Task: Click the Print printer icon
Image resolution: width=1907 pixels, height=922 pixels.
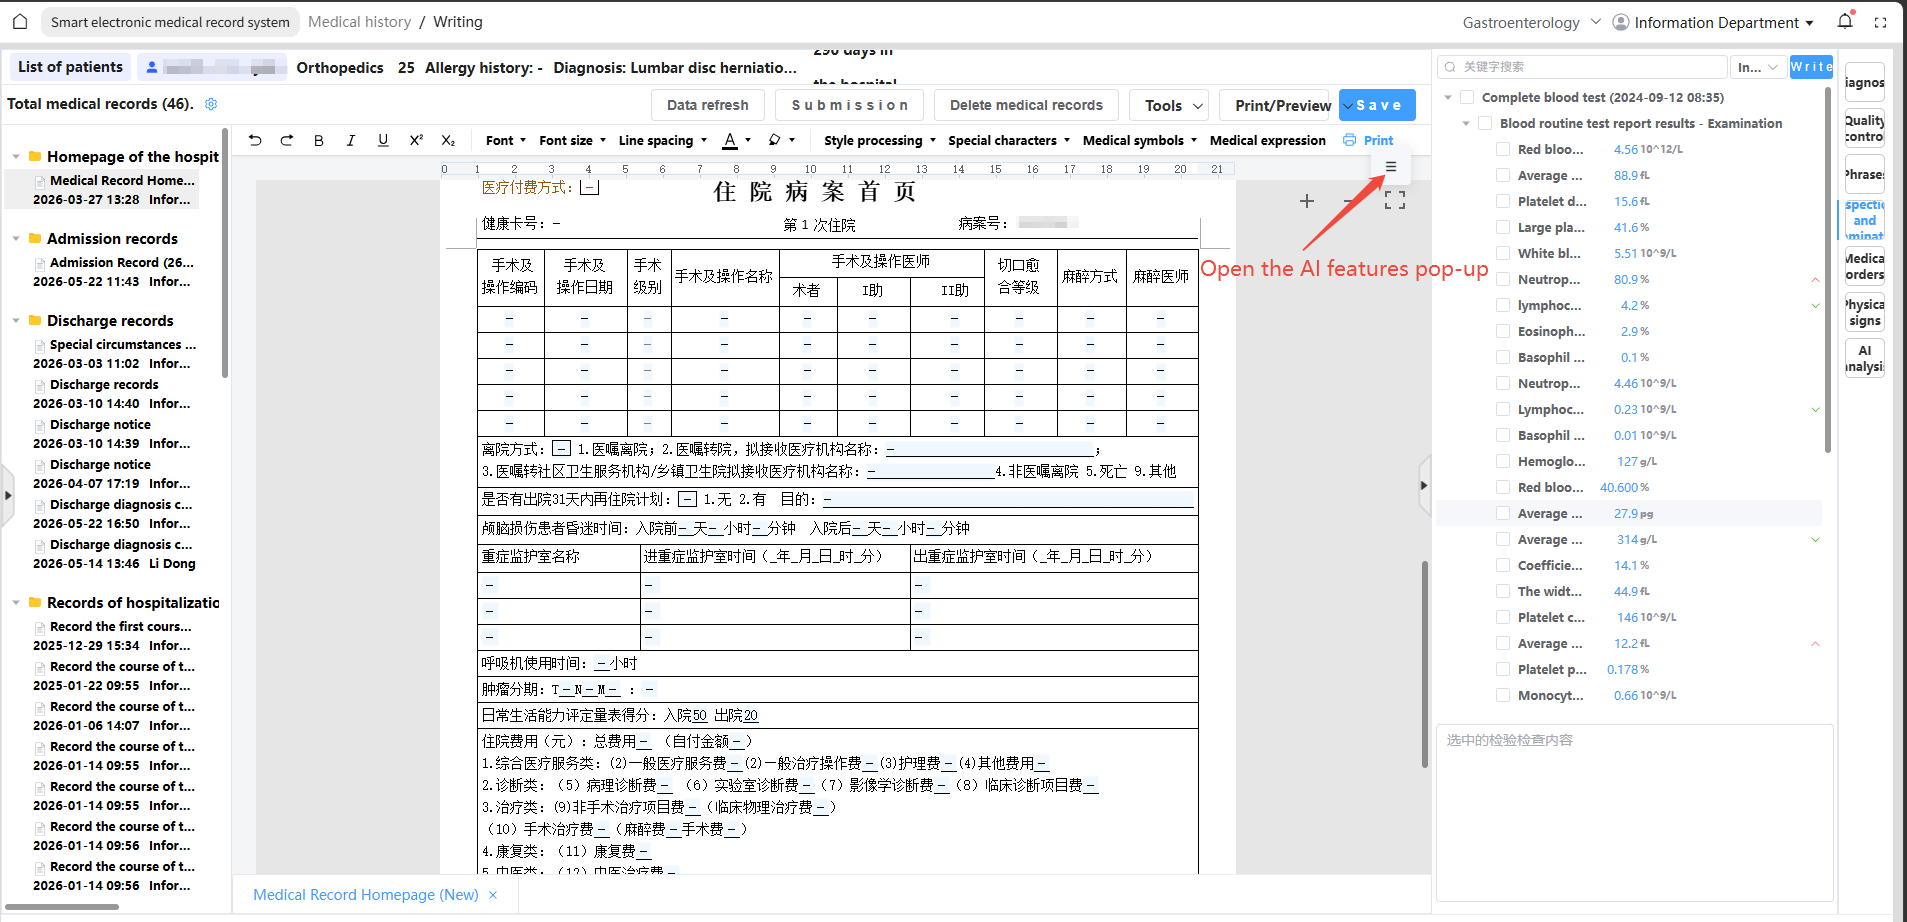Action: click(1350, 140)
